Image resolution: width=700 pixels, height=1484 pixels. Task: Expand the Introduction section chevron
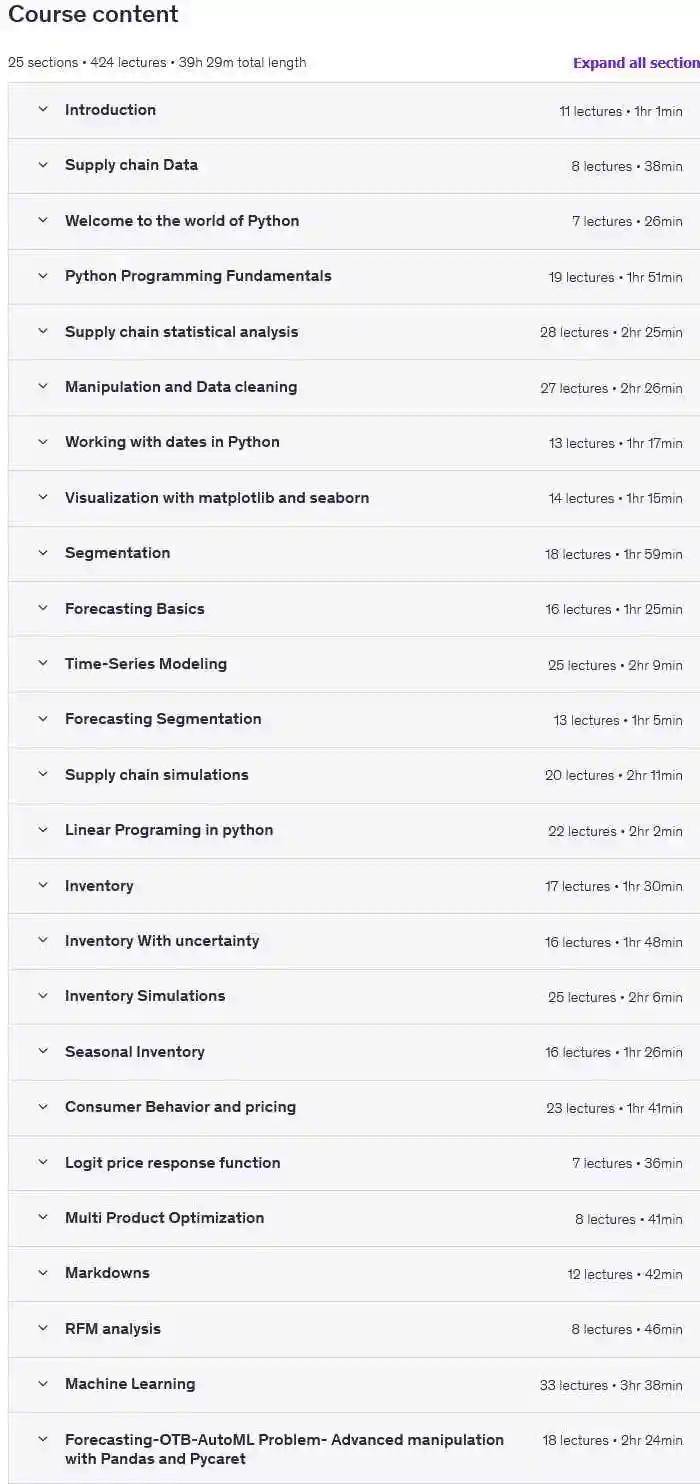coord(43,110)
